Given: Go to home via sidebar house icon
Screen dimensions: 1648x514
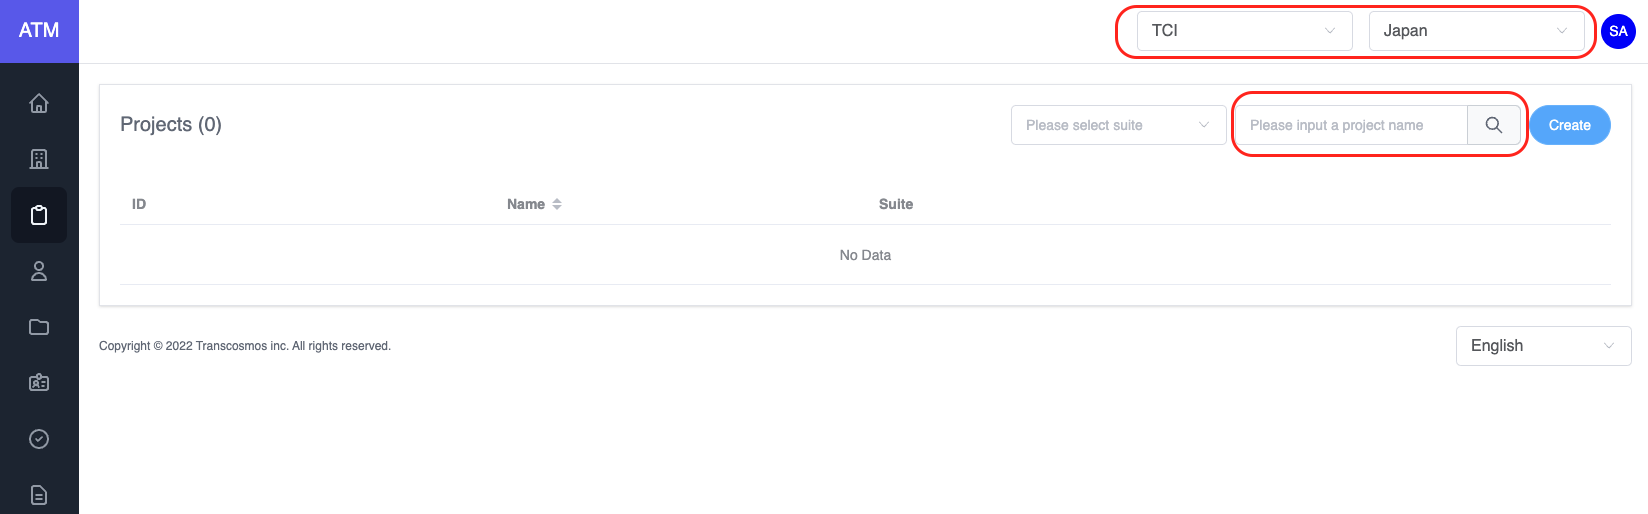Looking at the screenshot, I should pyautogui.click(x=39, y=103).
